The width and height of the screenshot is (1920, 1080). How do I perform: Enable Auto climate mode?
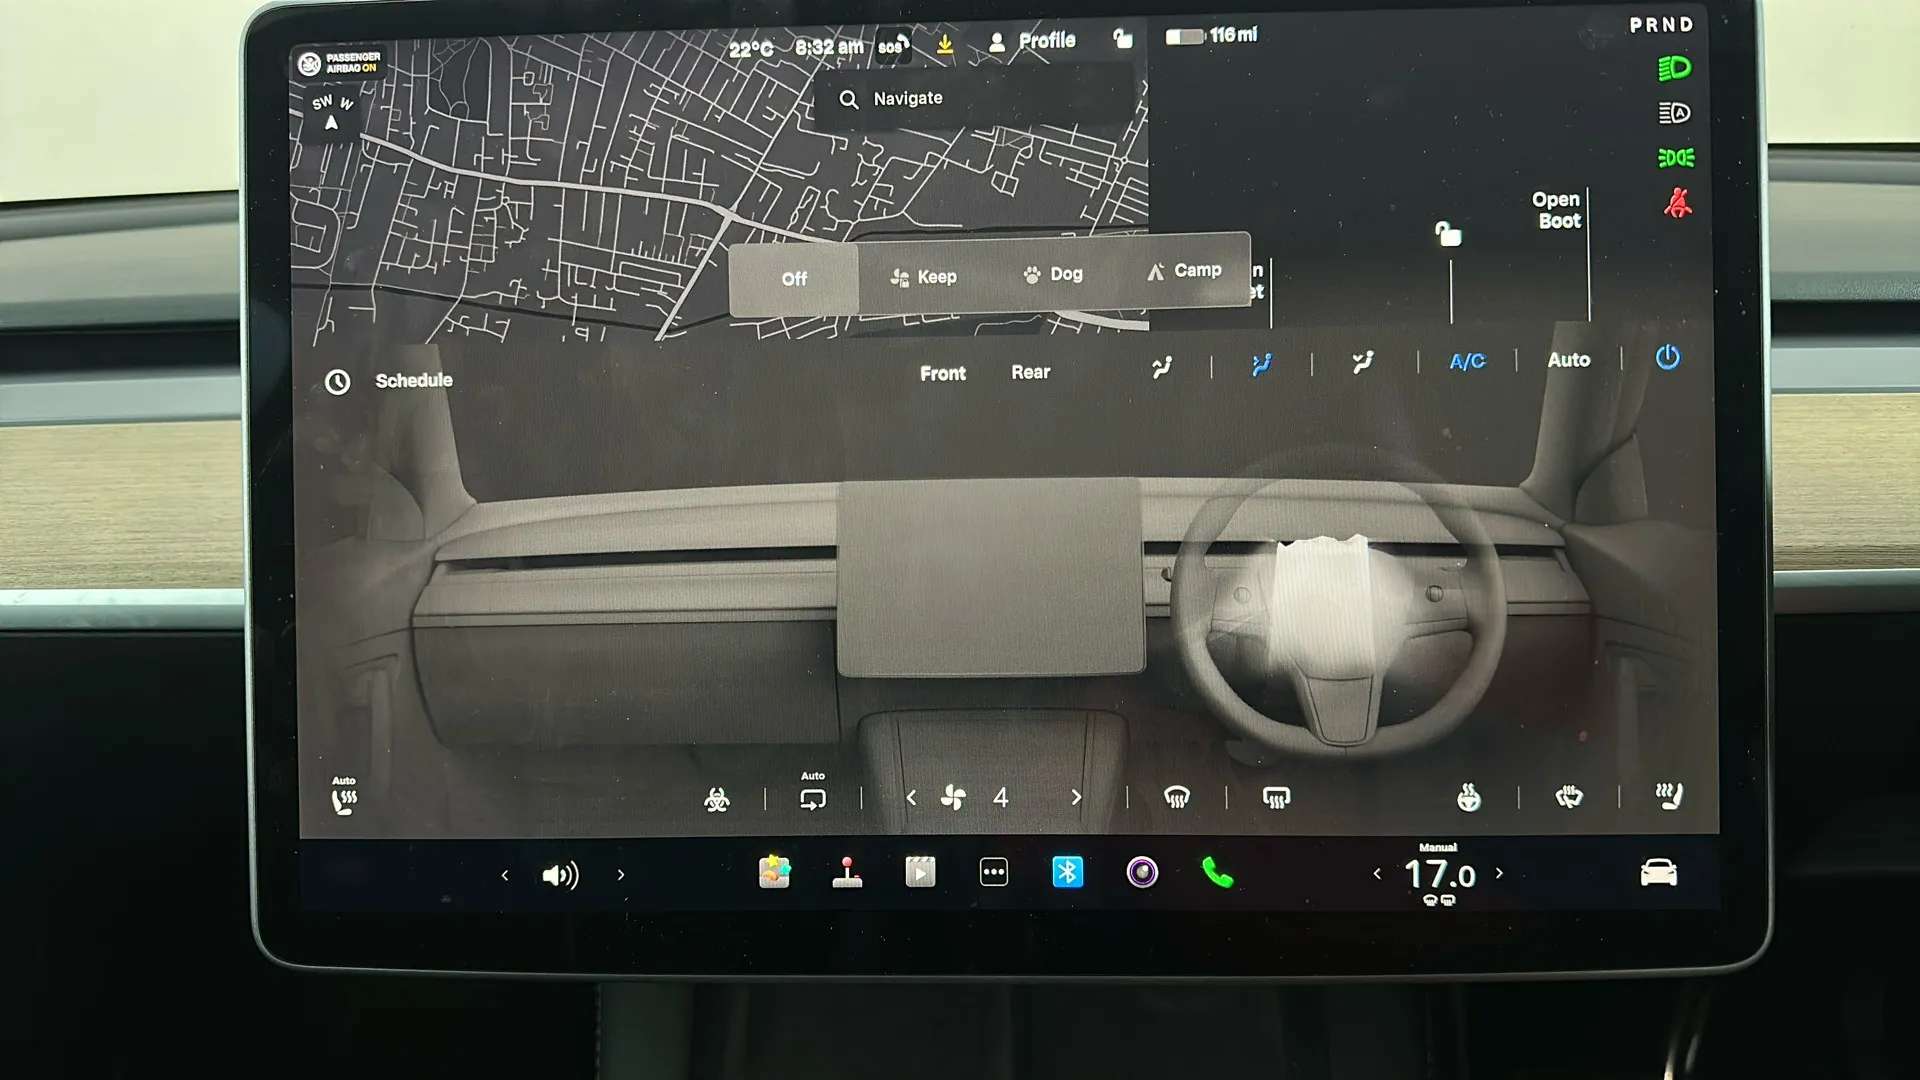tap(1568, 360)
